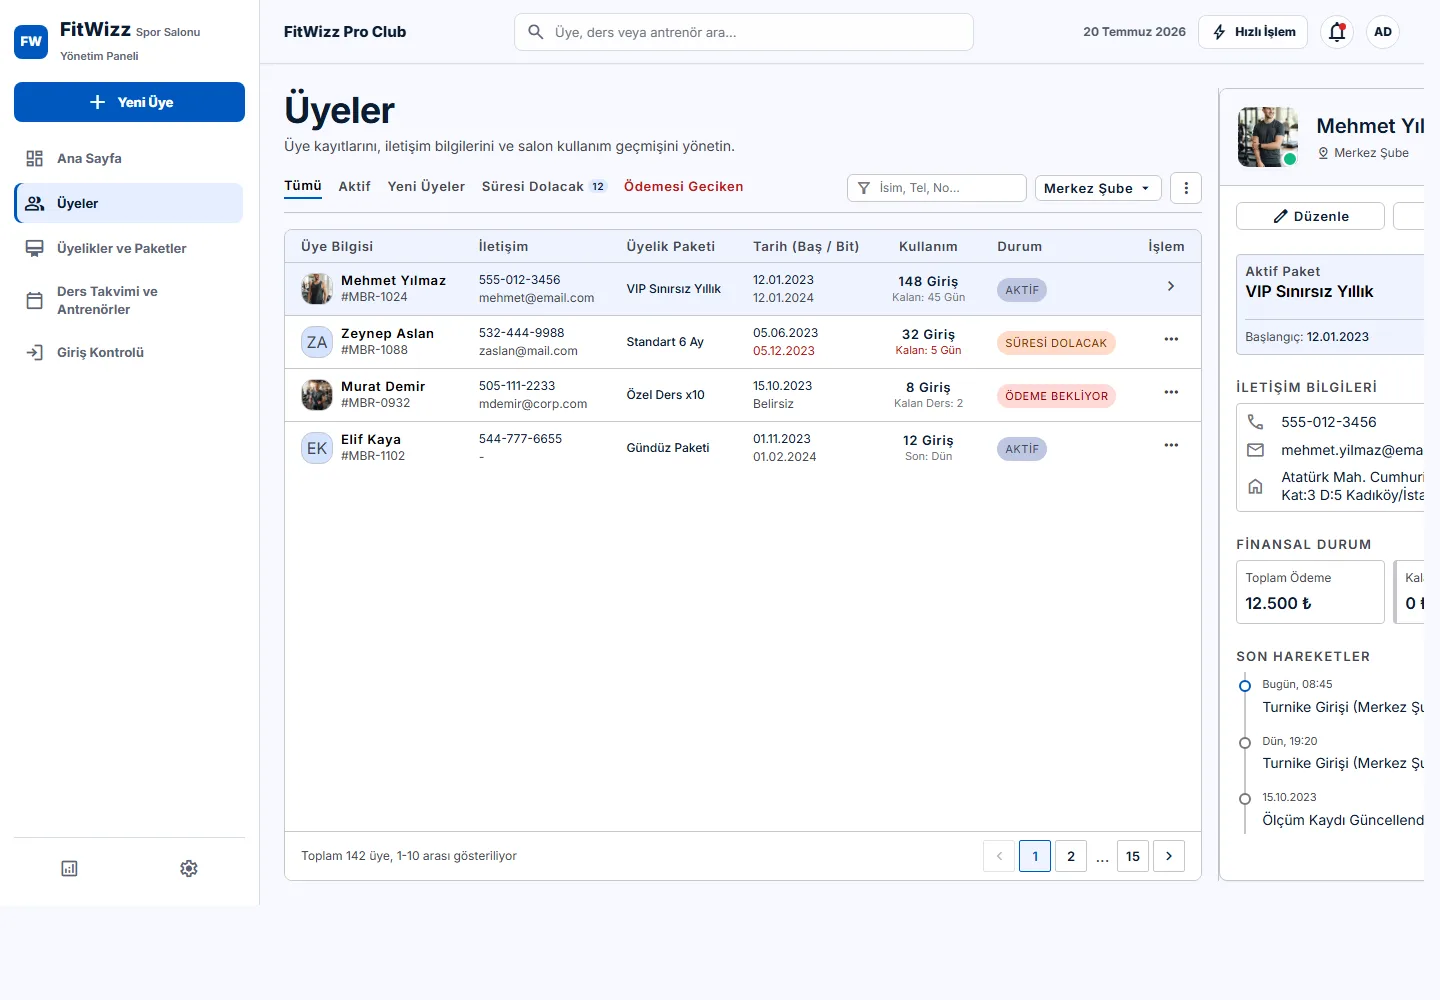
Task: Open the notifications bell
Action: [x=1337, y=32]
